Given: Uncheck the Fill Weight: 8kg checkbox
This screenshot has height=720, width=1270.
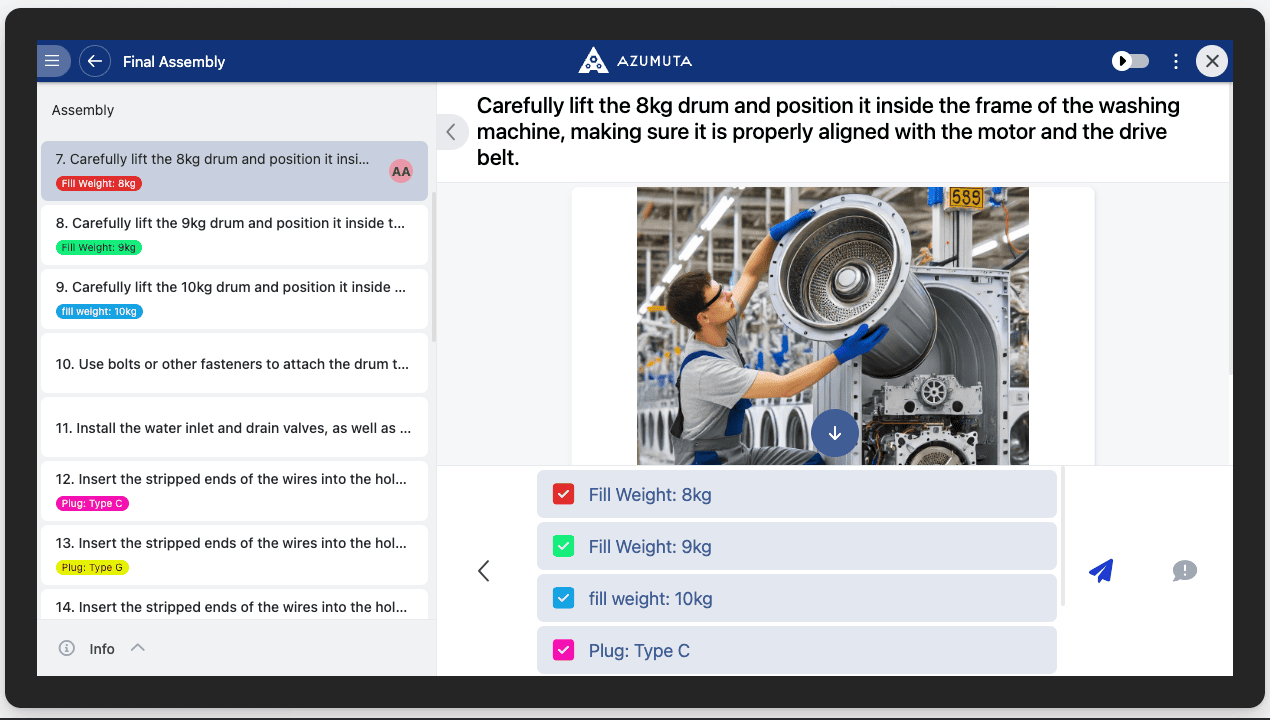Looking at the screenshot, I should point(563,494).
